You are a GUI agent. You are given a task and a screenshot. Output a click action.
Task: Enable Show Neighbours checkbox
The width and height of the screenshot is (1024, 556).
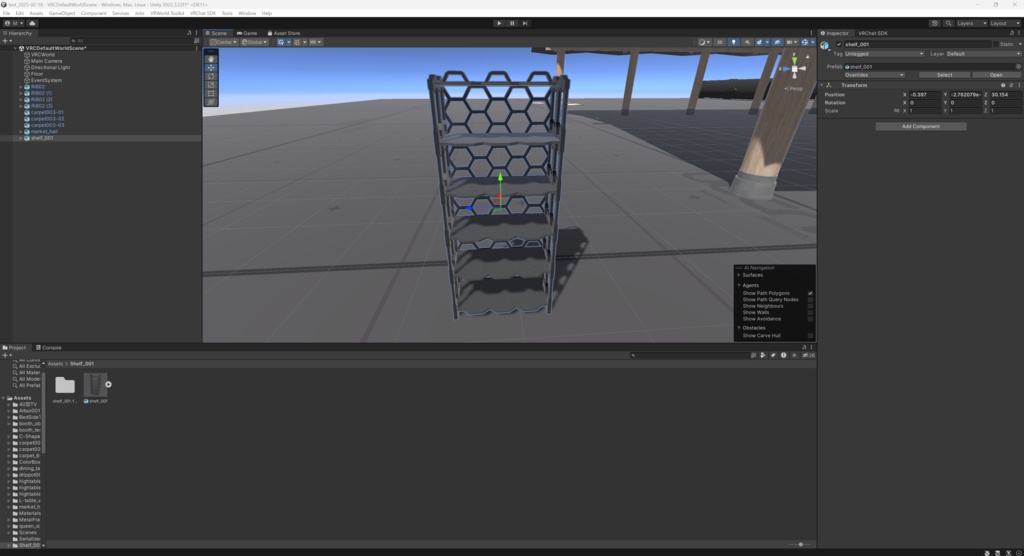point(810,306)
